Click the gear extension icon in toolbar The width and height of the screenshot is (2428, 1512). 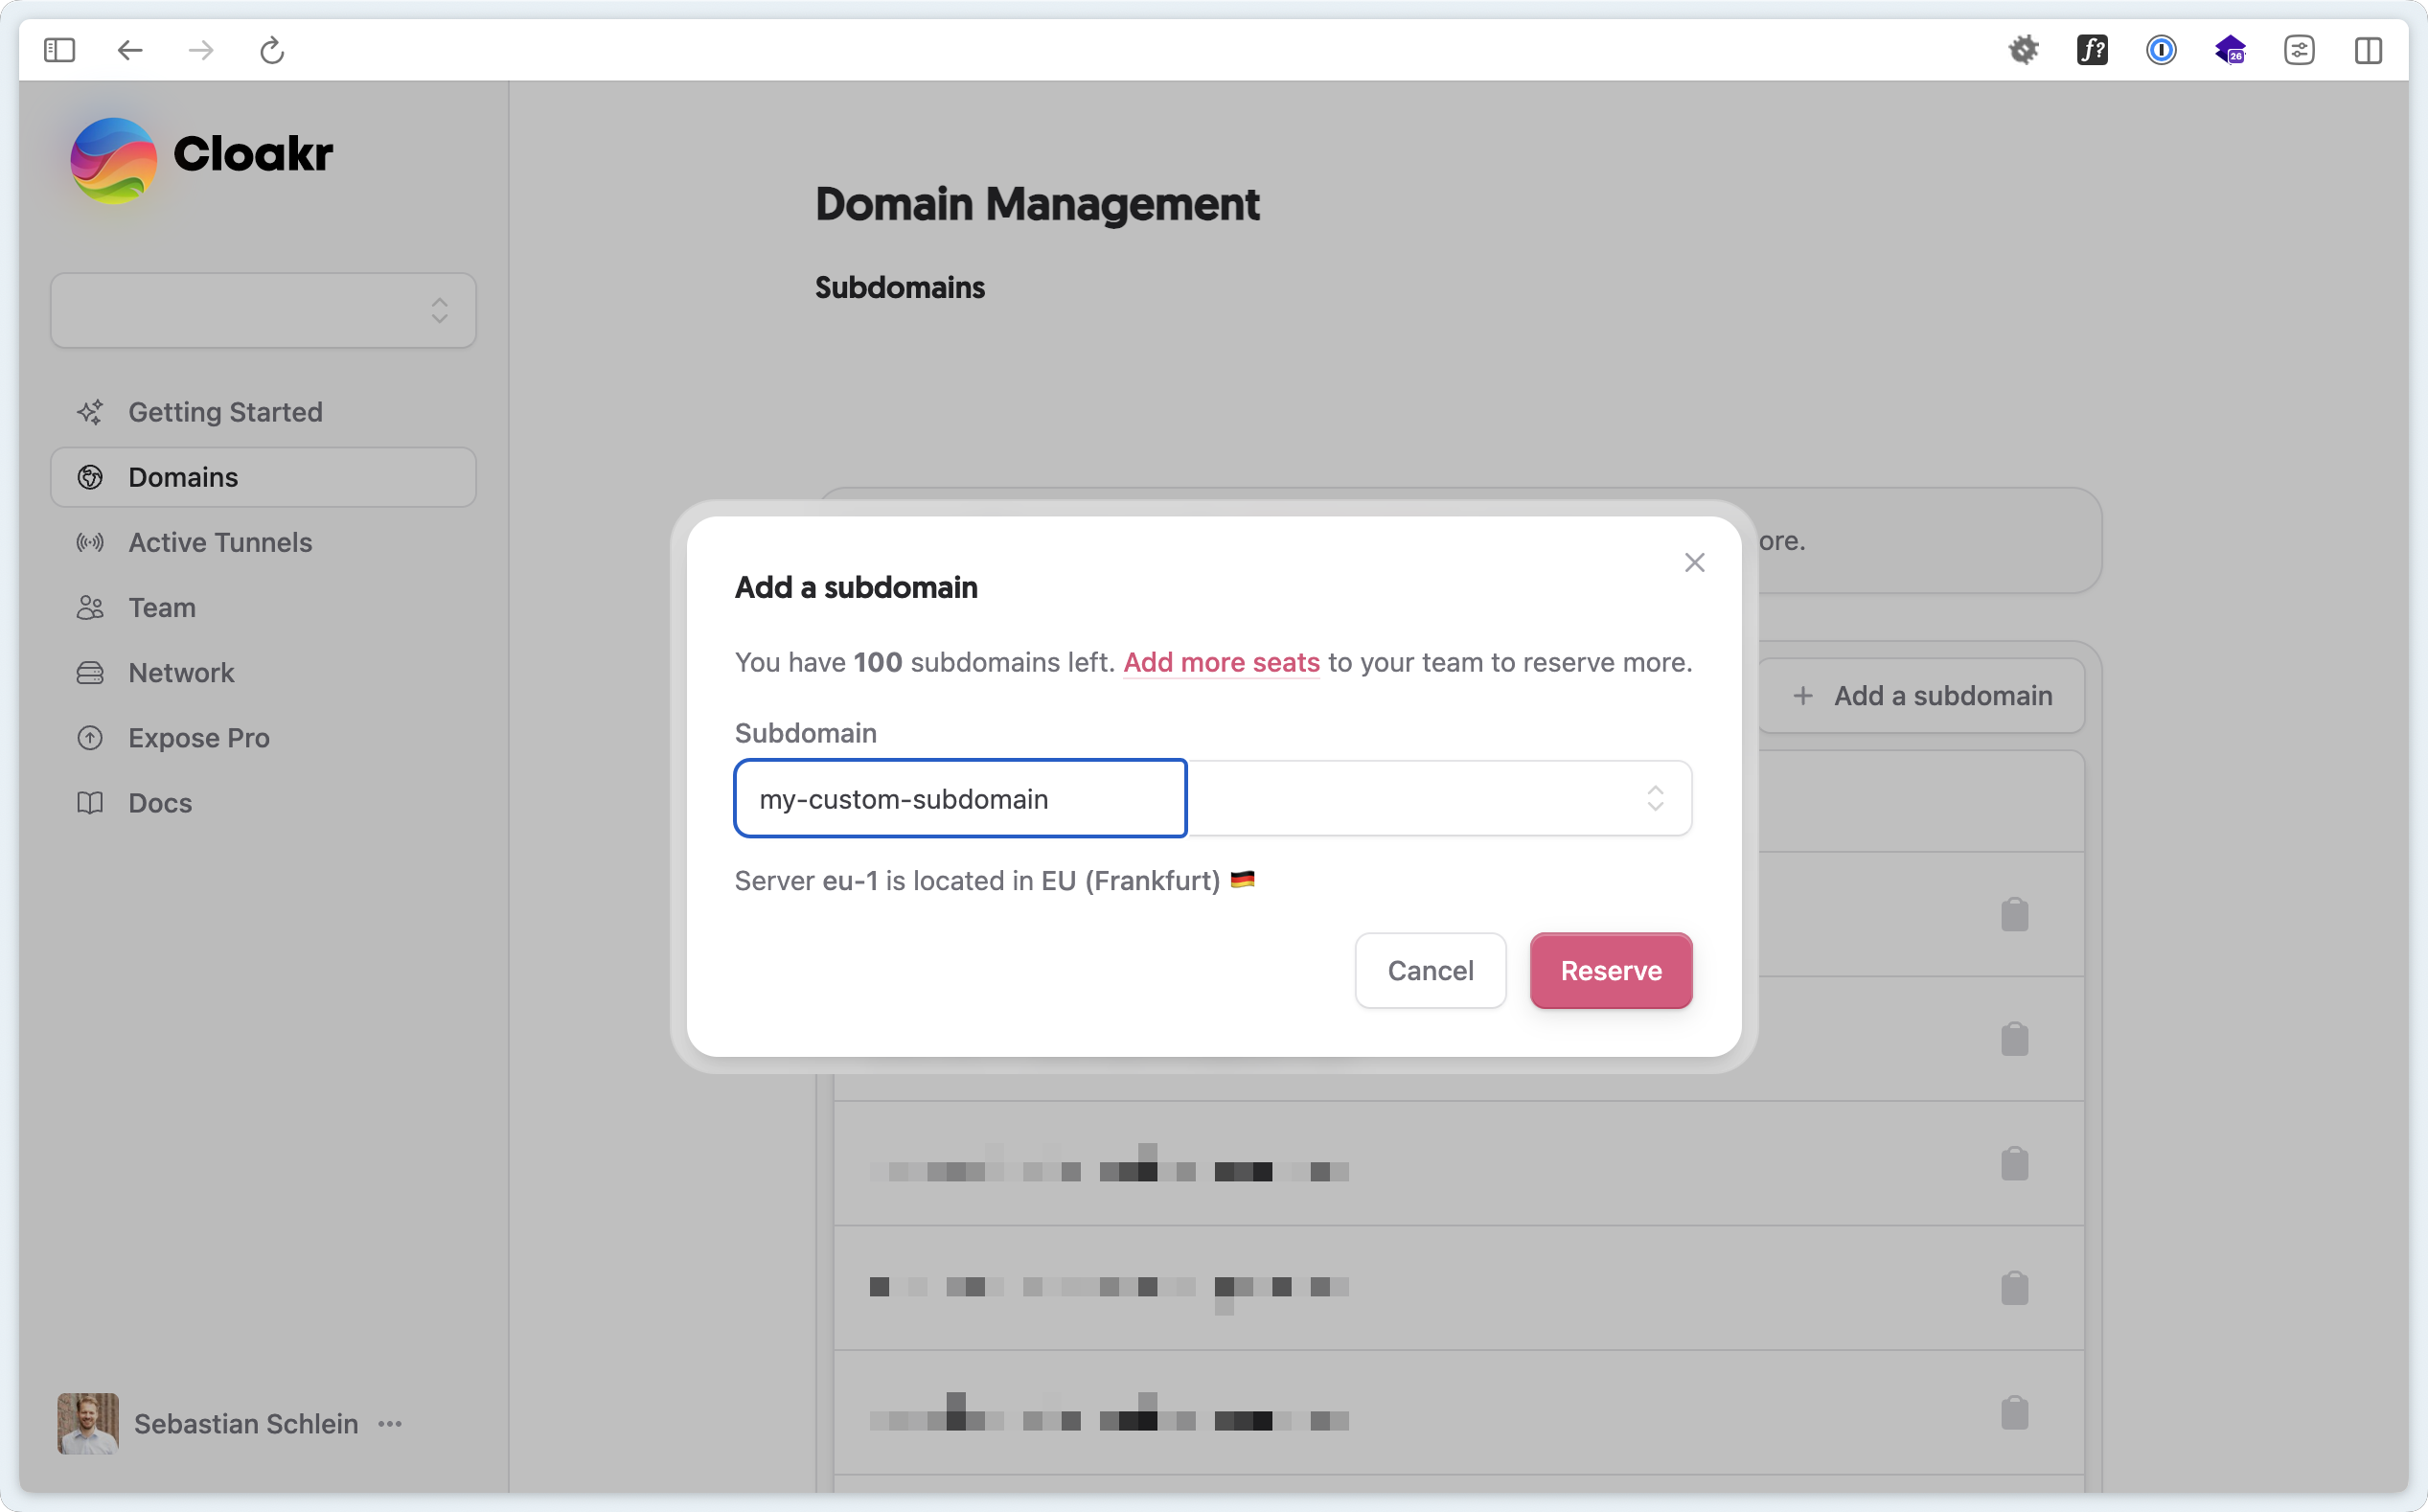[2023, 50]
